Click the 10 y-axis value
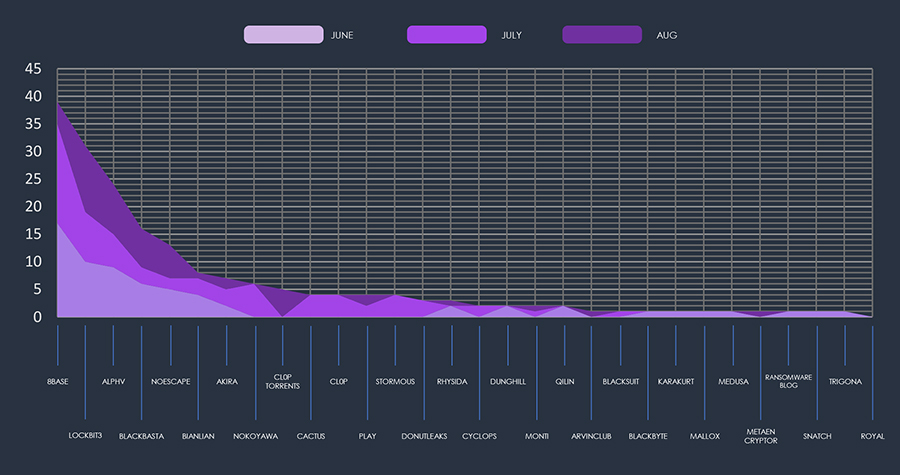Screen dimensions: 900x475 pyautogui.click(x=33, y=262)
